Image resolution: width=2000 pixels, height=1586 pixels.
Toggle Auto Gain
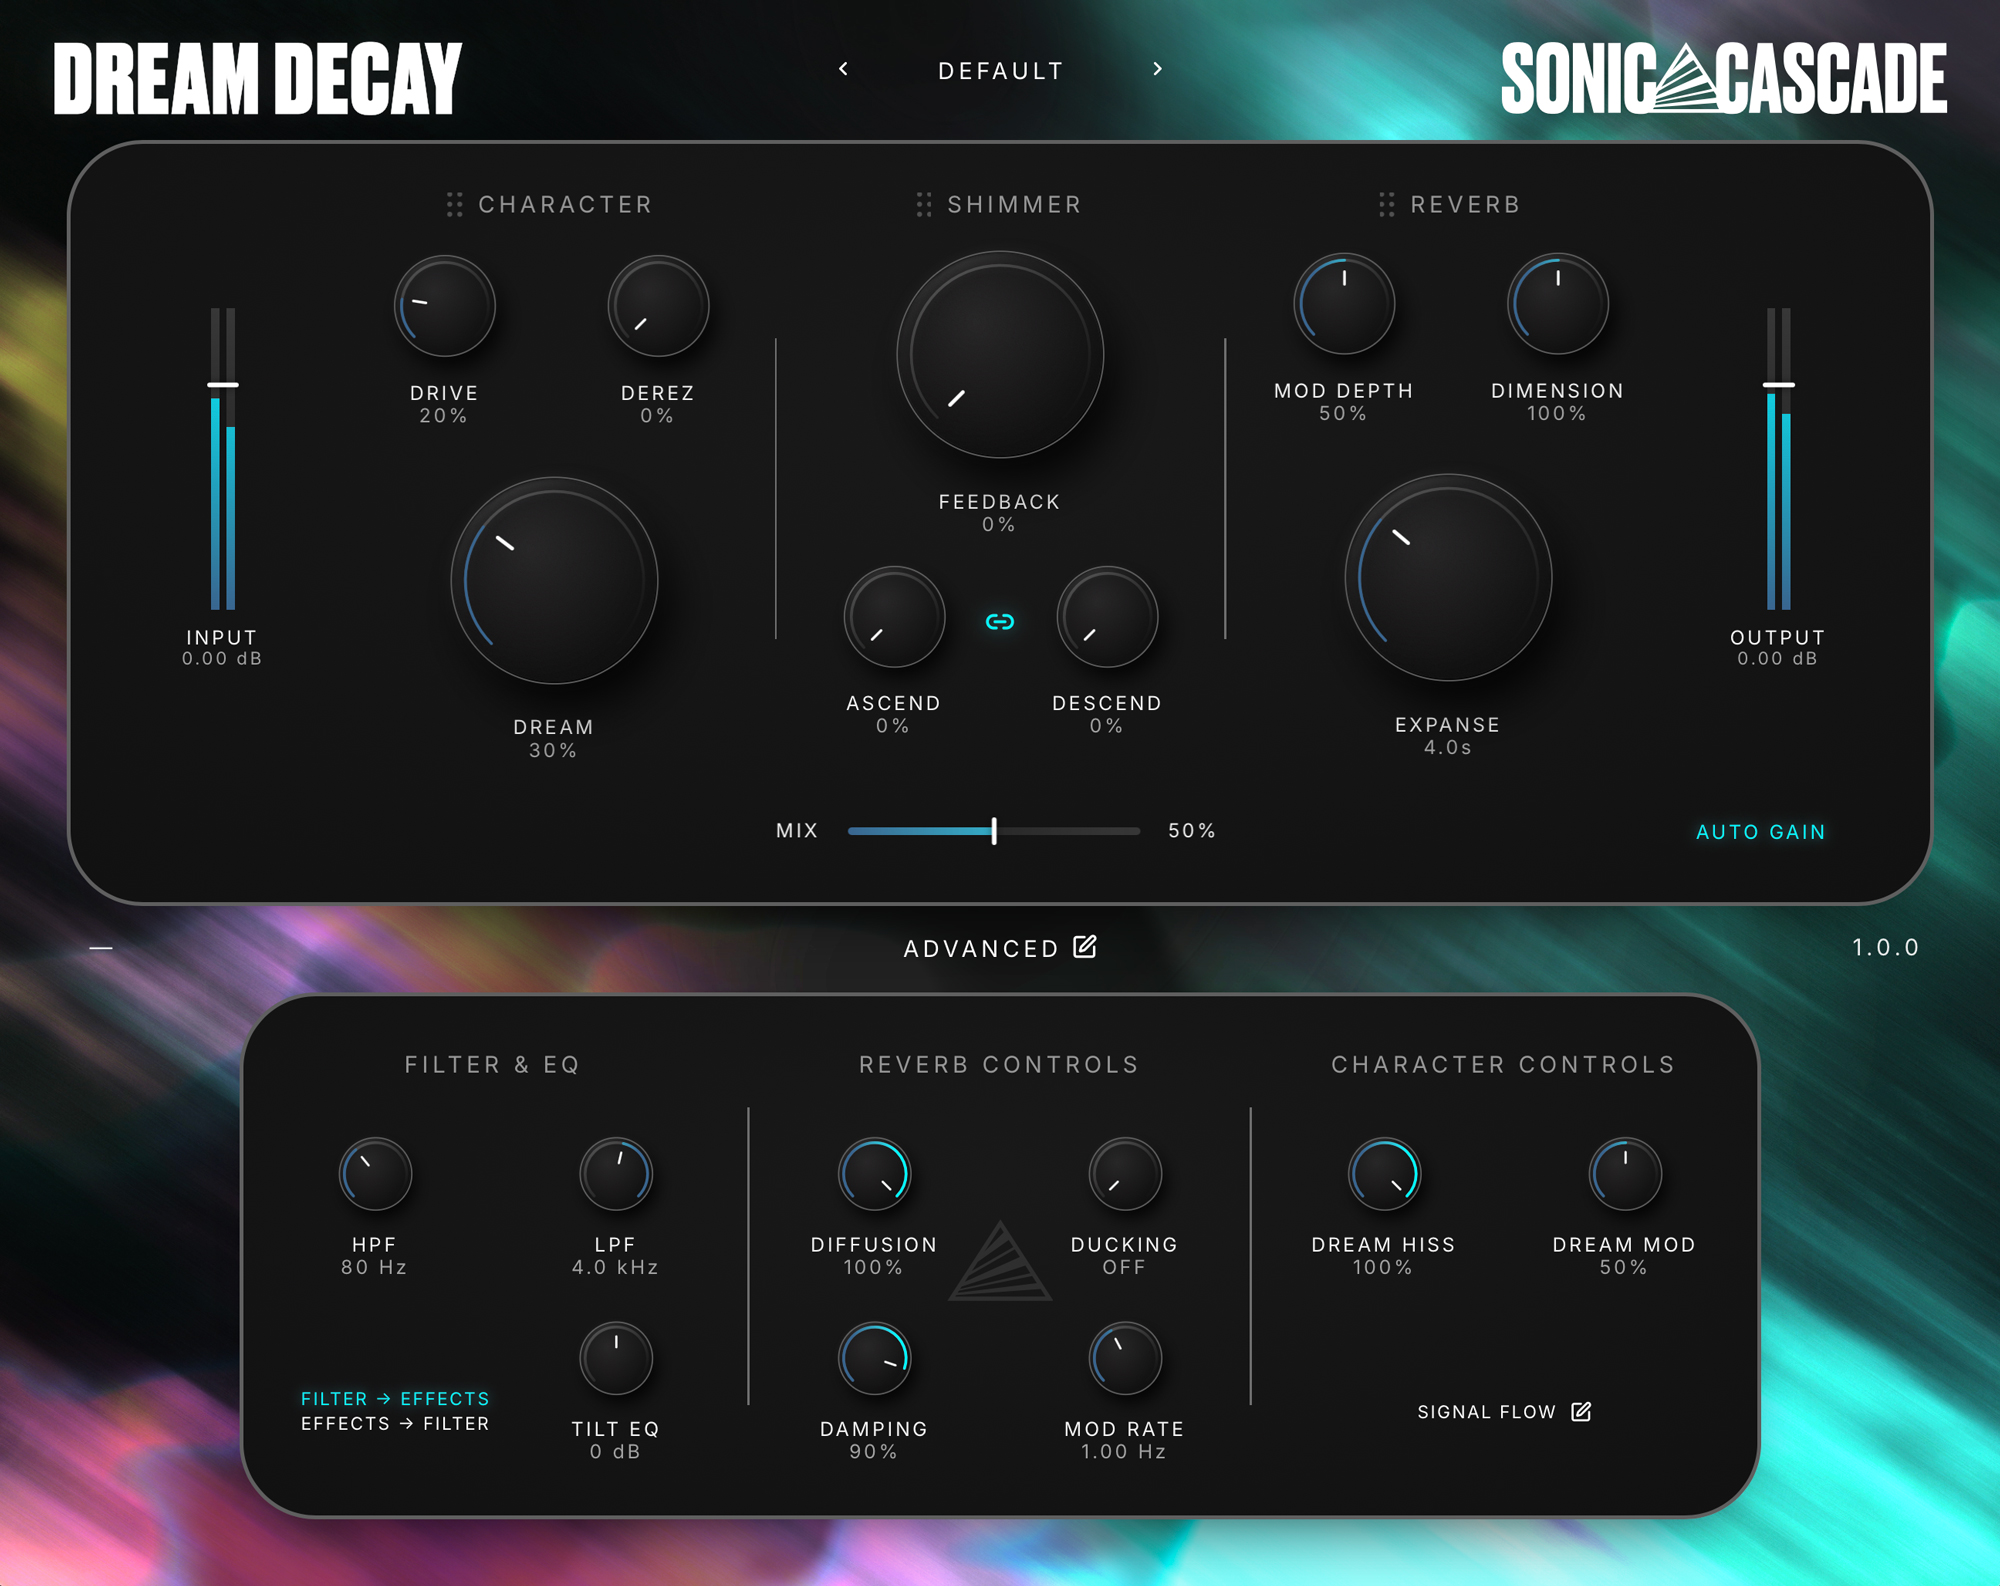(x=1761, y=832)
